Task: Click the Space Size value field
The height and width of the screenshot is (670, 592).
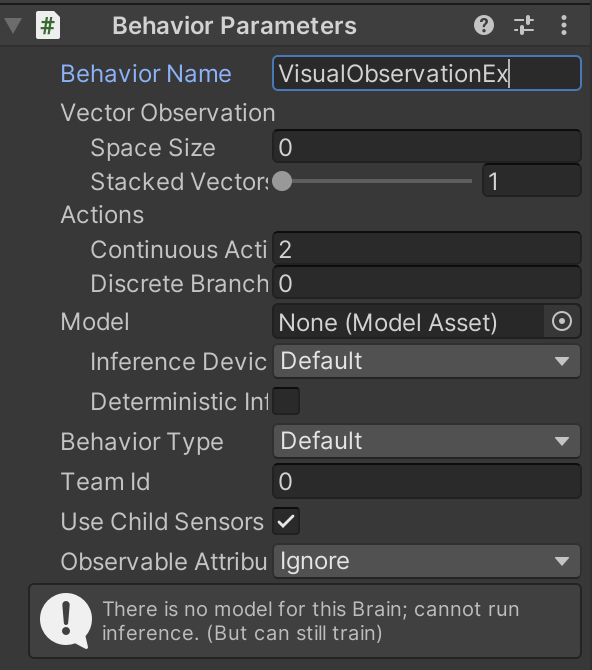Action: coord(427,147)
